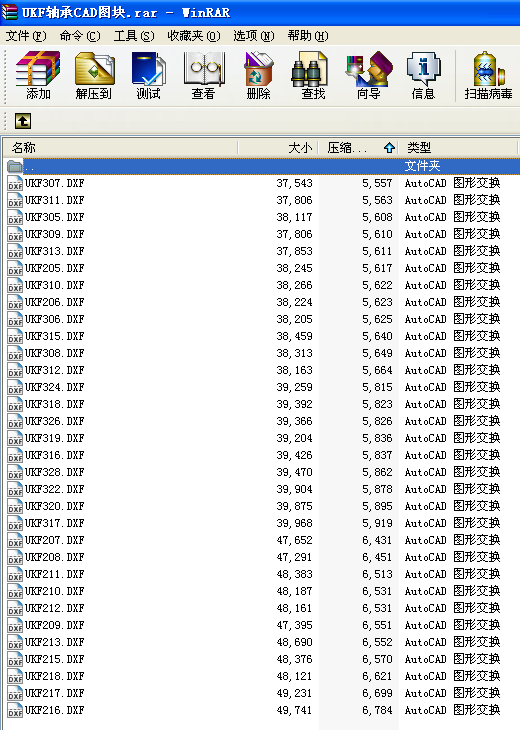Sort by the 压缩... column header
The height and width of the screenshot is (730, 520).
pyautogui.click(x=358, y=148)
